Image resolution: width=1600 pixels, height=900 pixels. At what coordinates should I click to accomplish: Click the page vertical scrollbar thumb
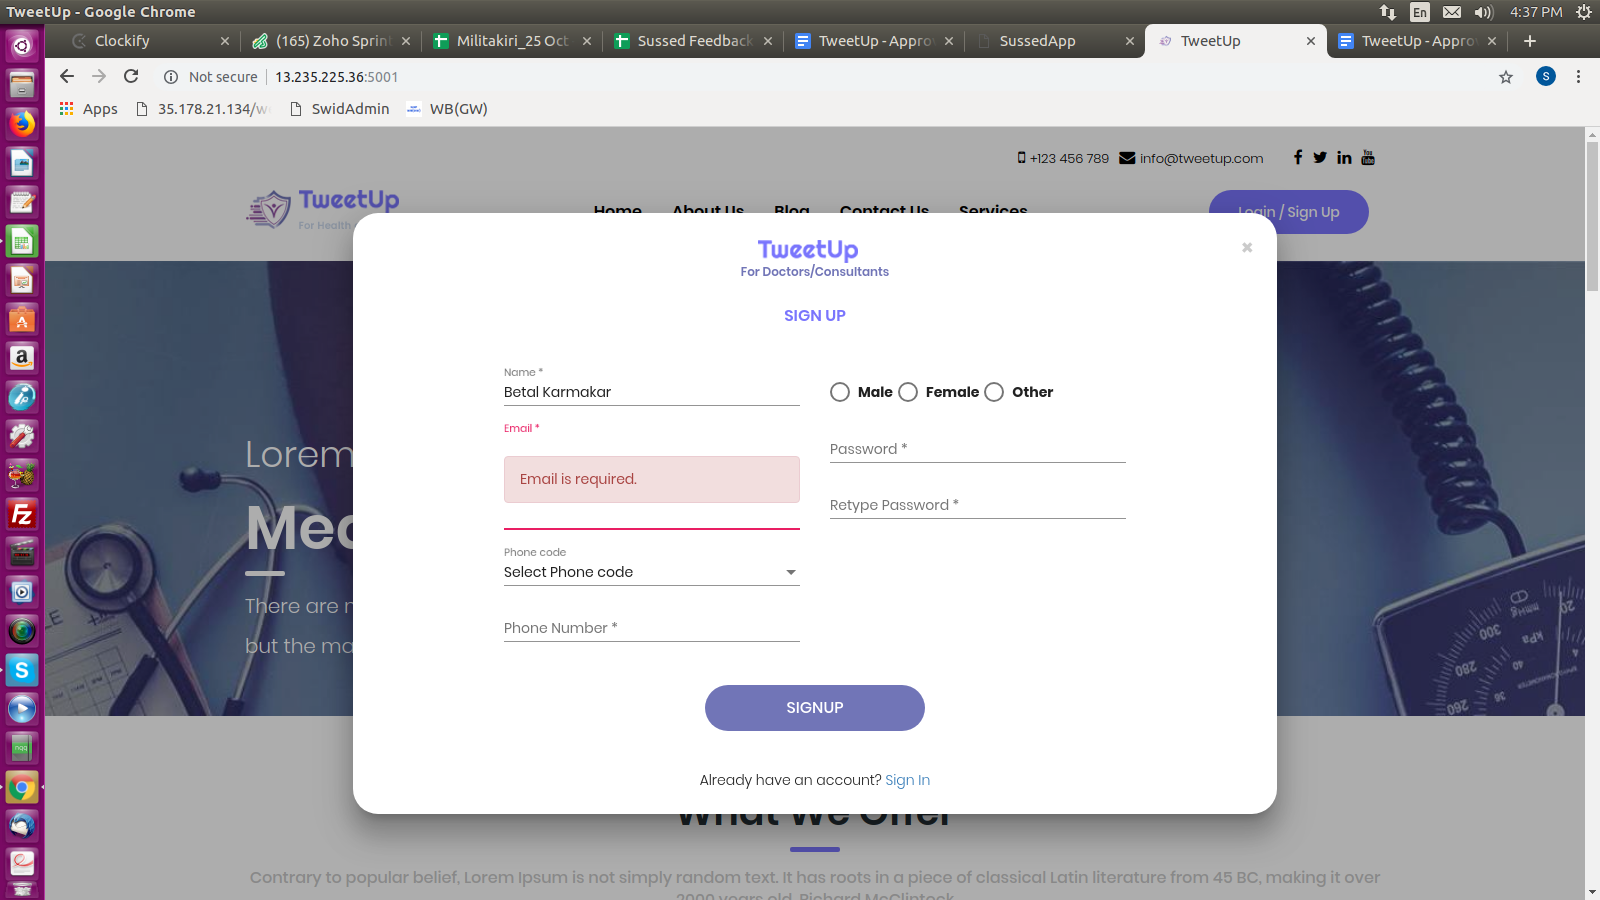pyautogui.click(x=1592, y=216)
